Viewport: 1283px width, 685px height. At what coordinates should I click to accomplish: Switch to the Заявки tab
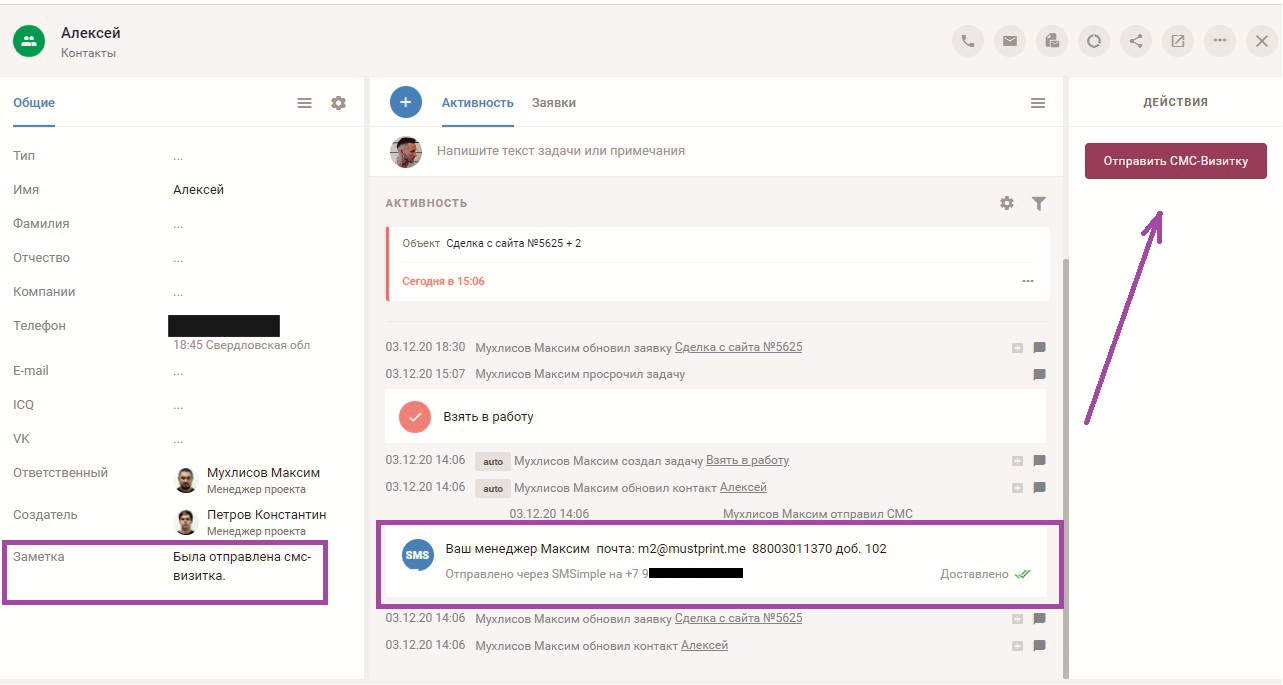click(553, 103)
